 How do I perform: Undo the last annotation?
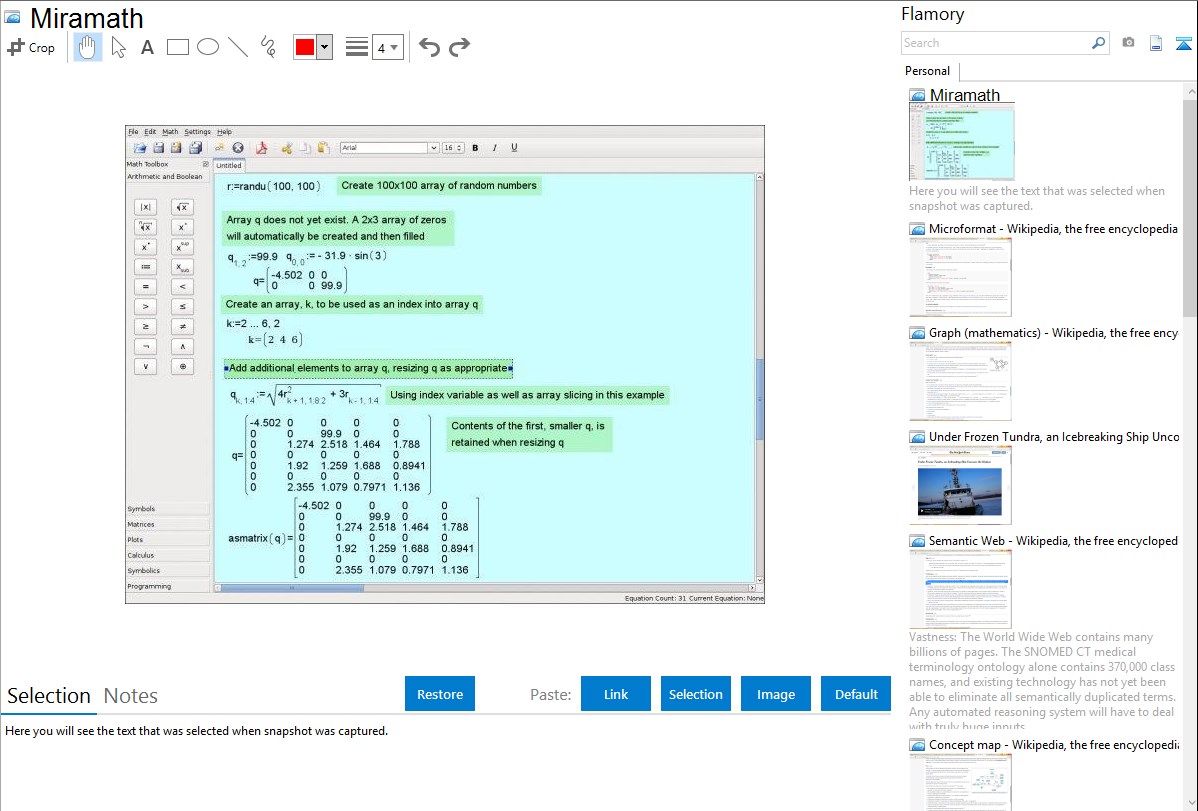[429, 47]
